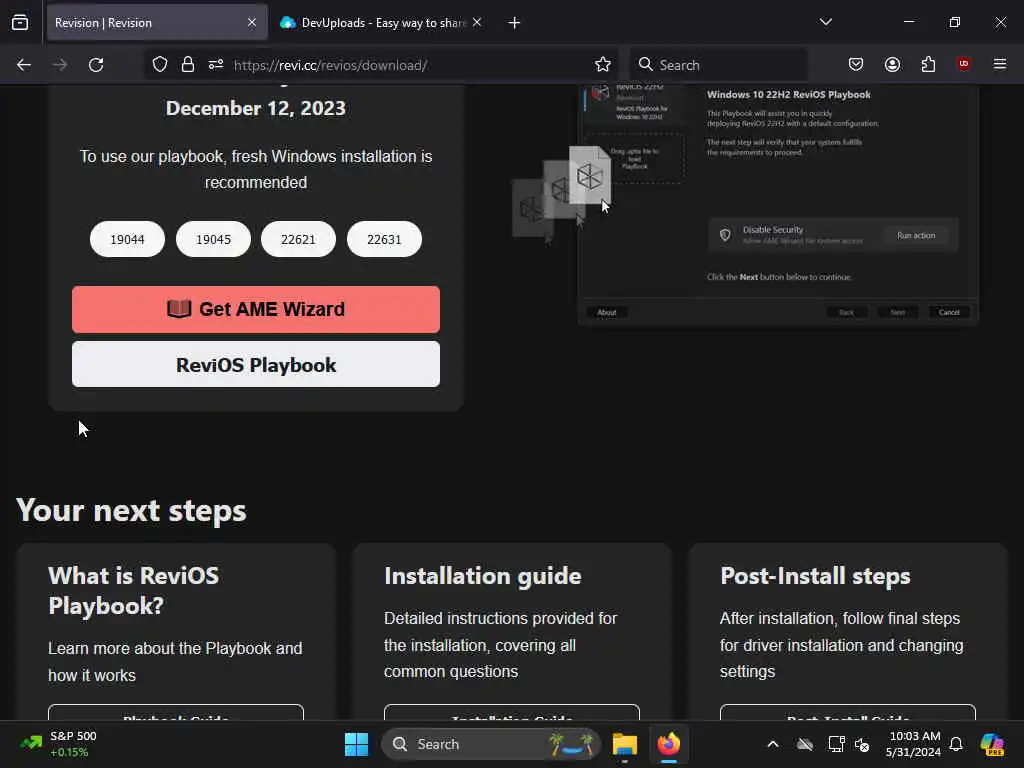1024x768 pixels.
Task: Expand the list all tabs chevron
Action: (x=825, y=22)
